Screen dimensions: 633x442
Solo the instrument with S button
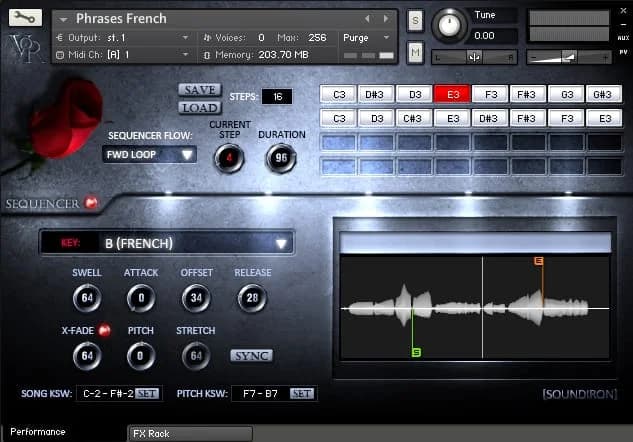[415, 20]
